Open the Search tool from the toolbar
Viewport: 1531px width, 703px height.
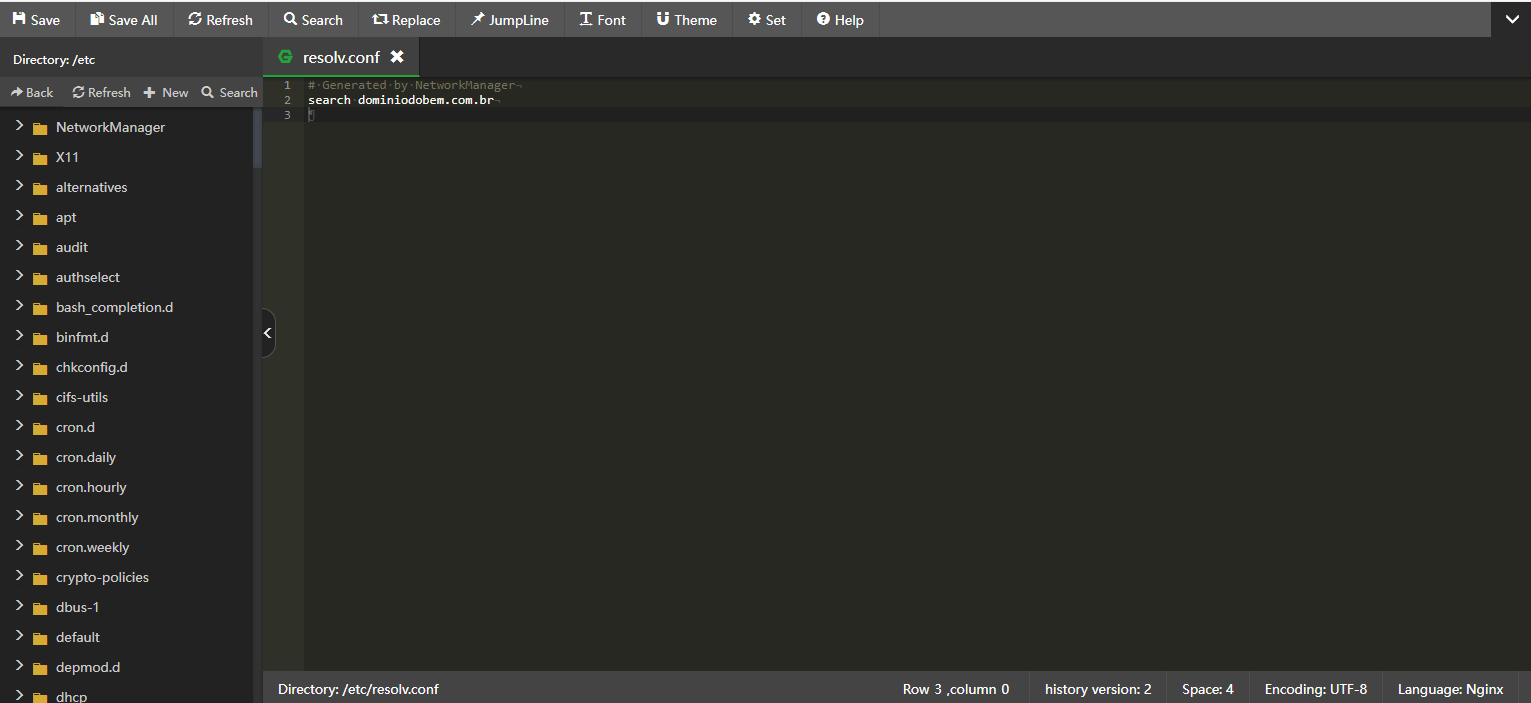[x=290, y=19]
